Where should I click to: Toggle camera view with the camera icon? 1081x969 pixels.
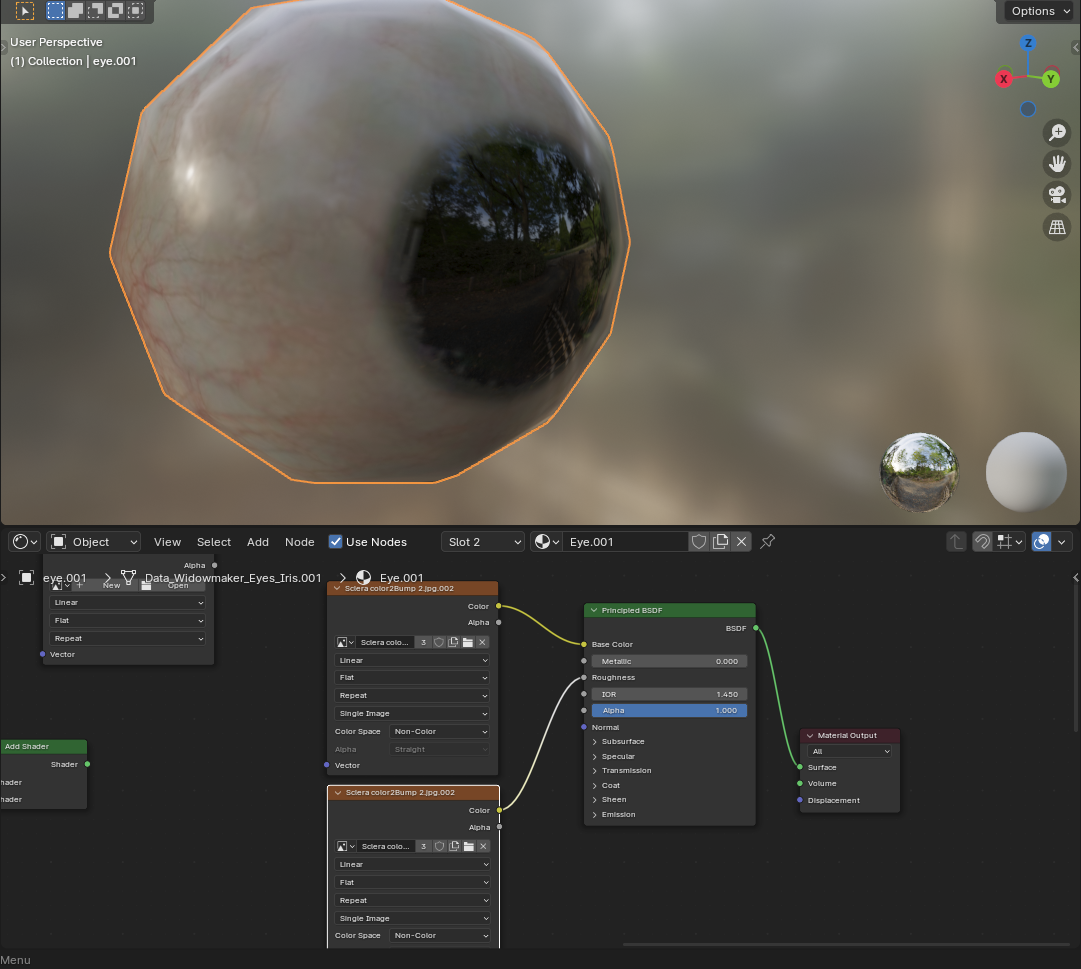1057,195
